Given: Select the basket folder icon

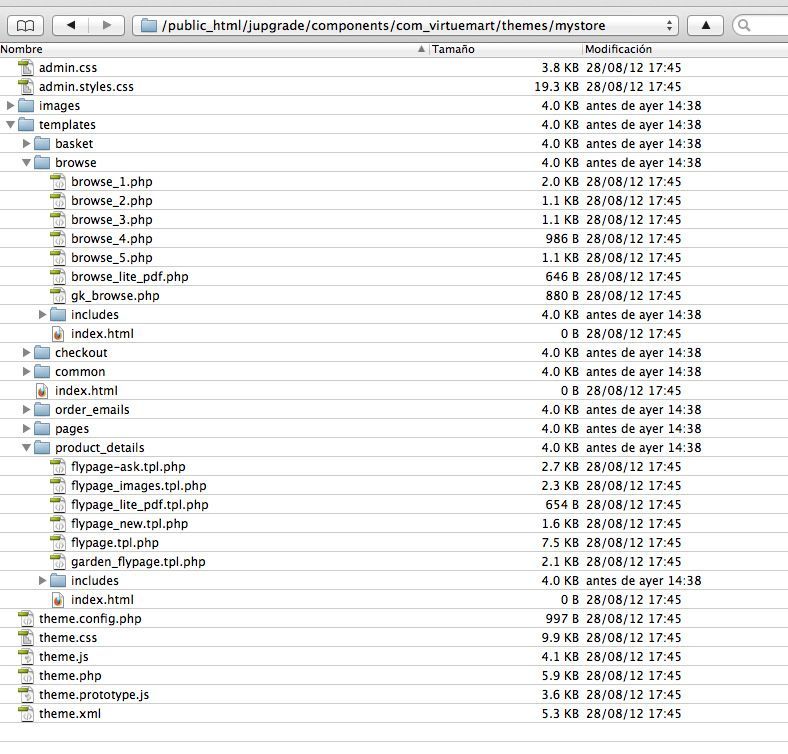Looking at the screenshot, I should pos(42,144).
